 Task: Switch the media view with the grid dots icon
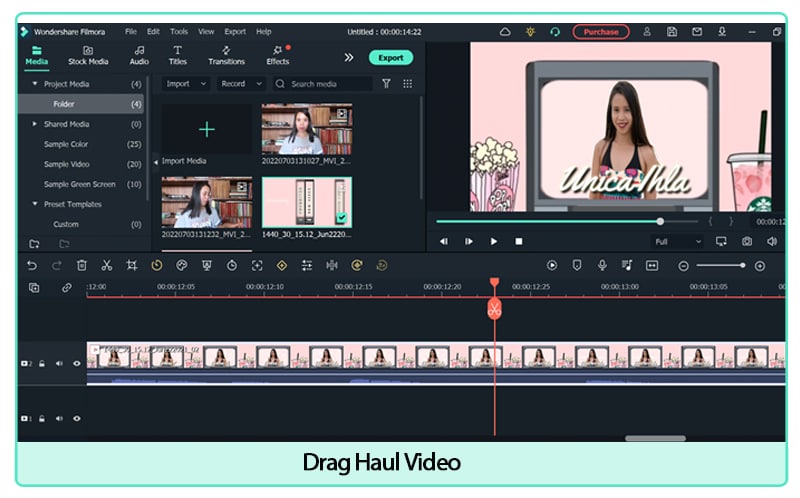[x=407, y=84]
